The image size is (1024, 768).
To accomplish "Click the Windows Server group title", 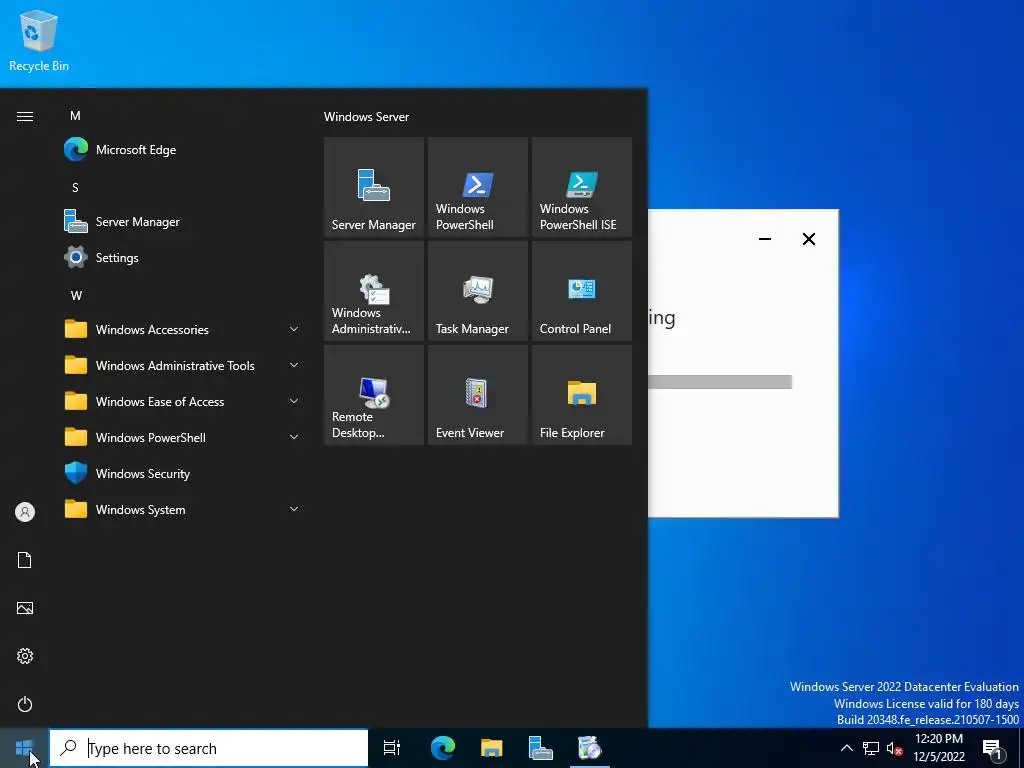I will 366,117.
